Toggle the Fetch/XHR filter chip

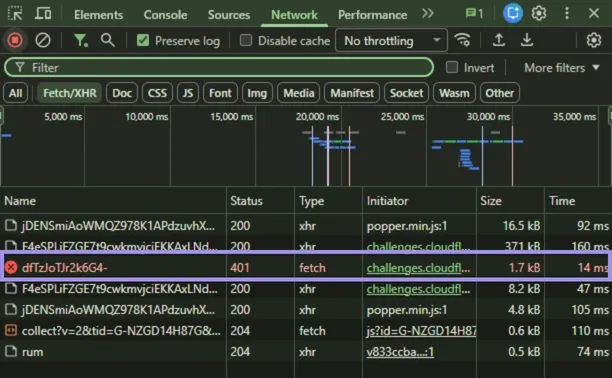tap(69, 93)
